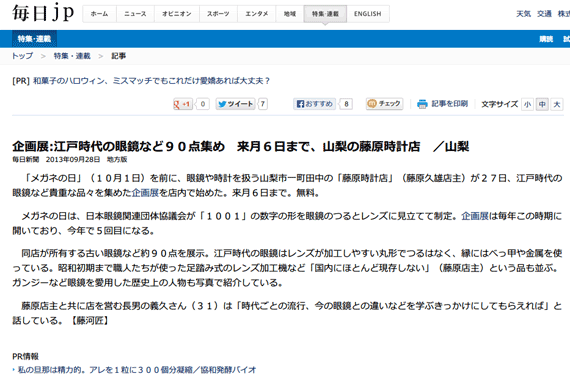Open the ニュース menu tab
Image resolution: width=570 pixels, height=379 pixels.
click(135, 14)
